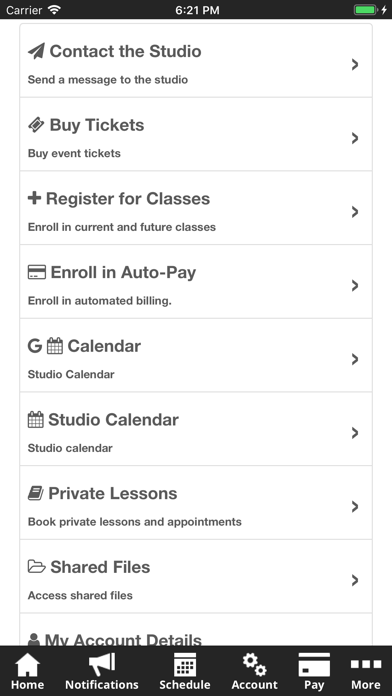Expand Contact the Studio using its chevron

(355, 65)
